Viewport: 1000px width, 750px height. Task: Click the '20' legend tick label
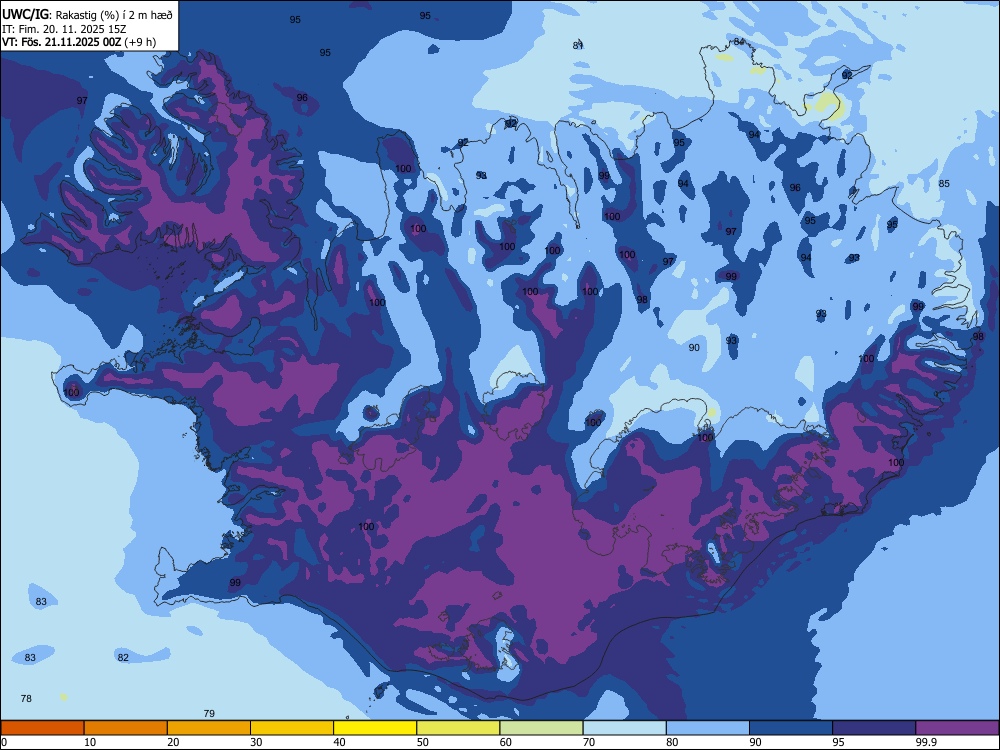(173, 742)
